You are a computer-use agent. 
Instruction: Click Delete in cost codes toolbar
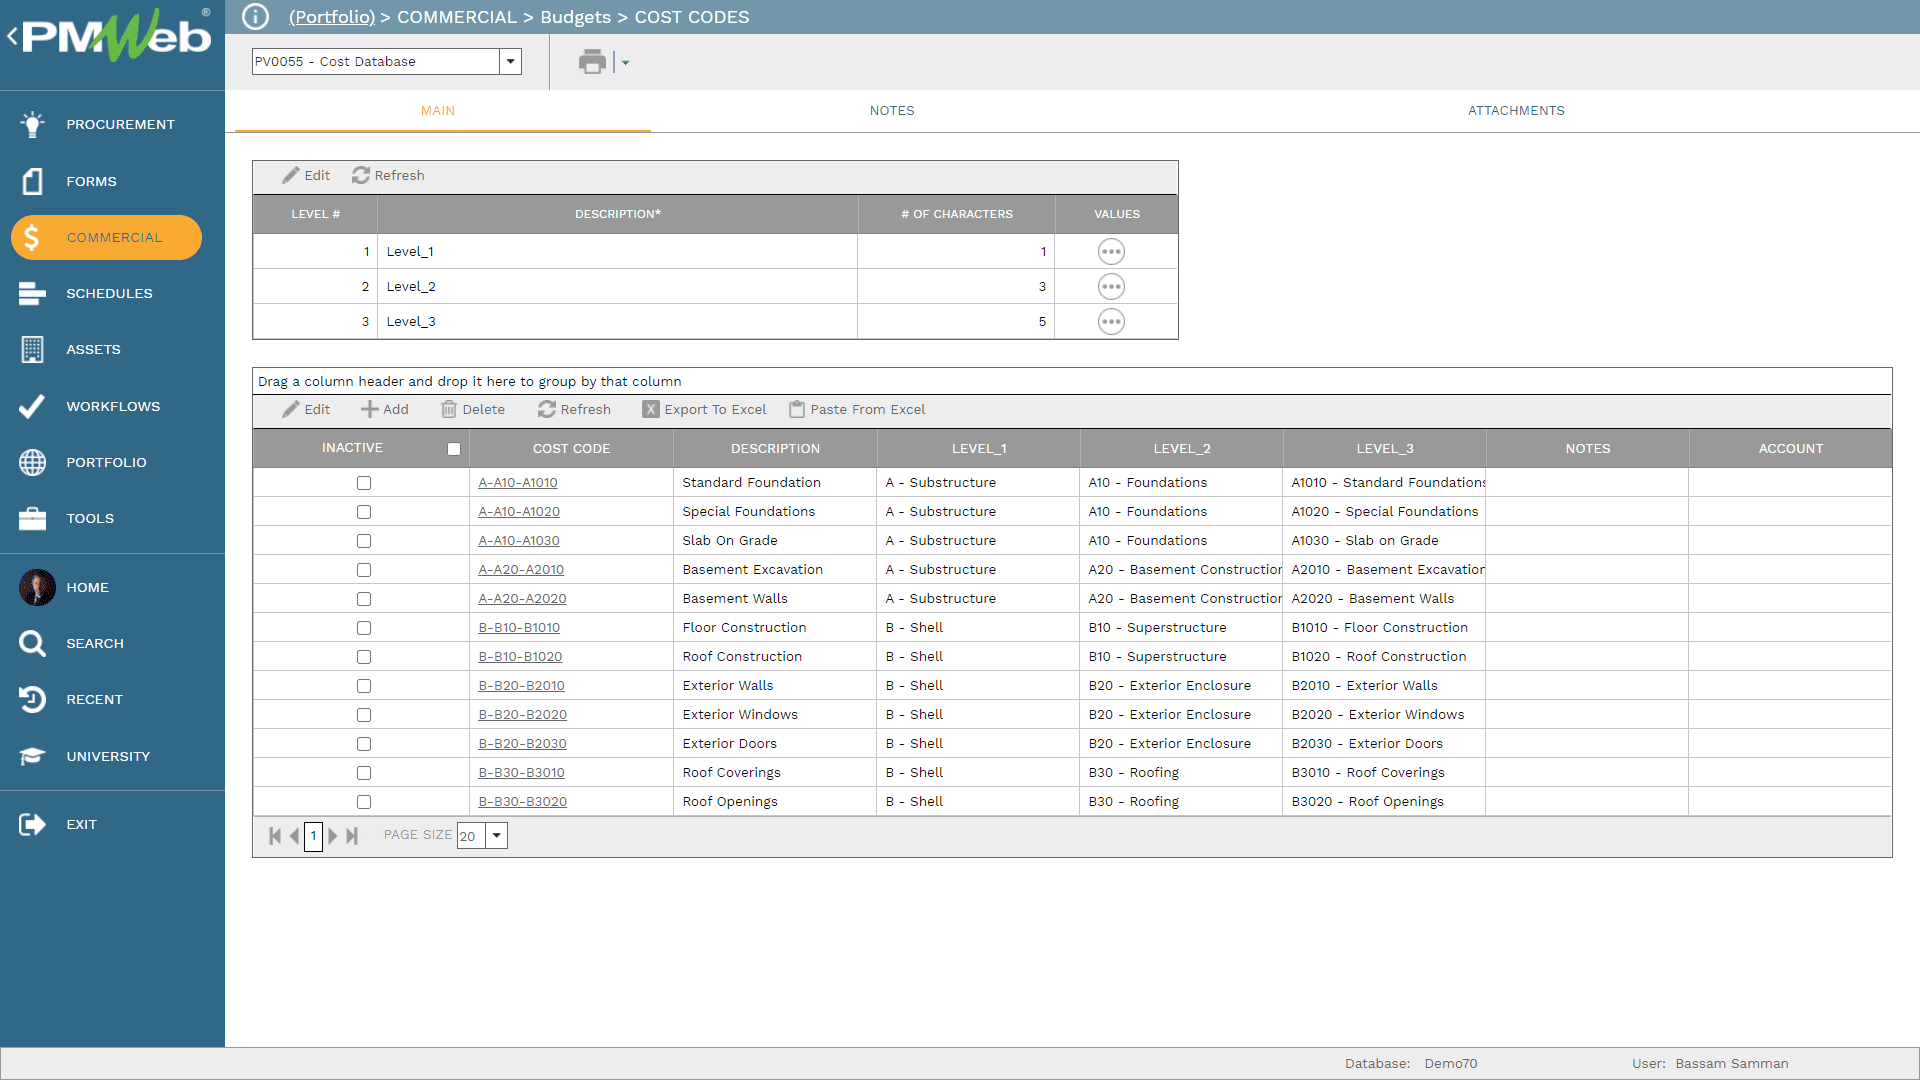(x=473, y=409)
